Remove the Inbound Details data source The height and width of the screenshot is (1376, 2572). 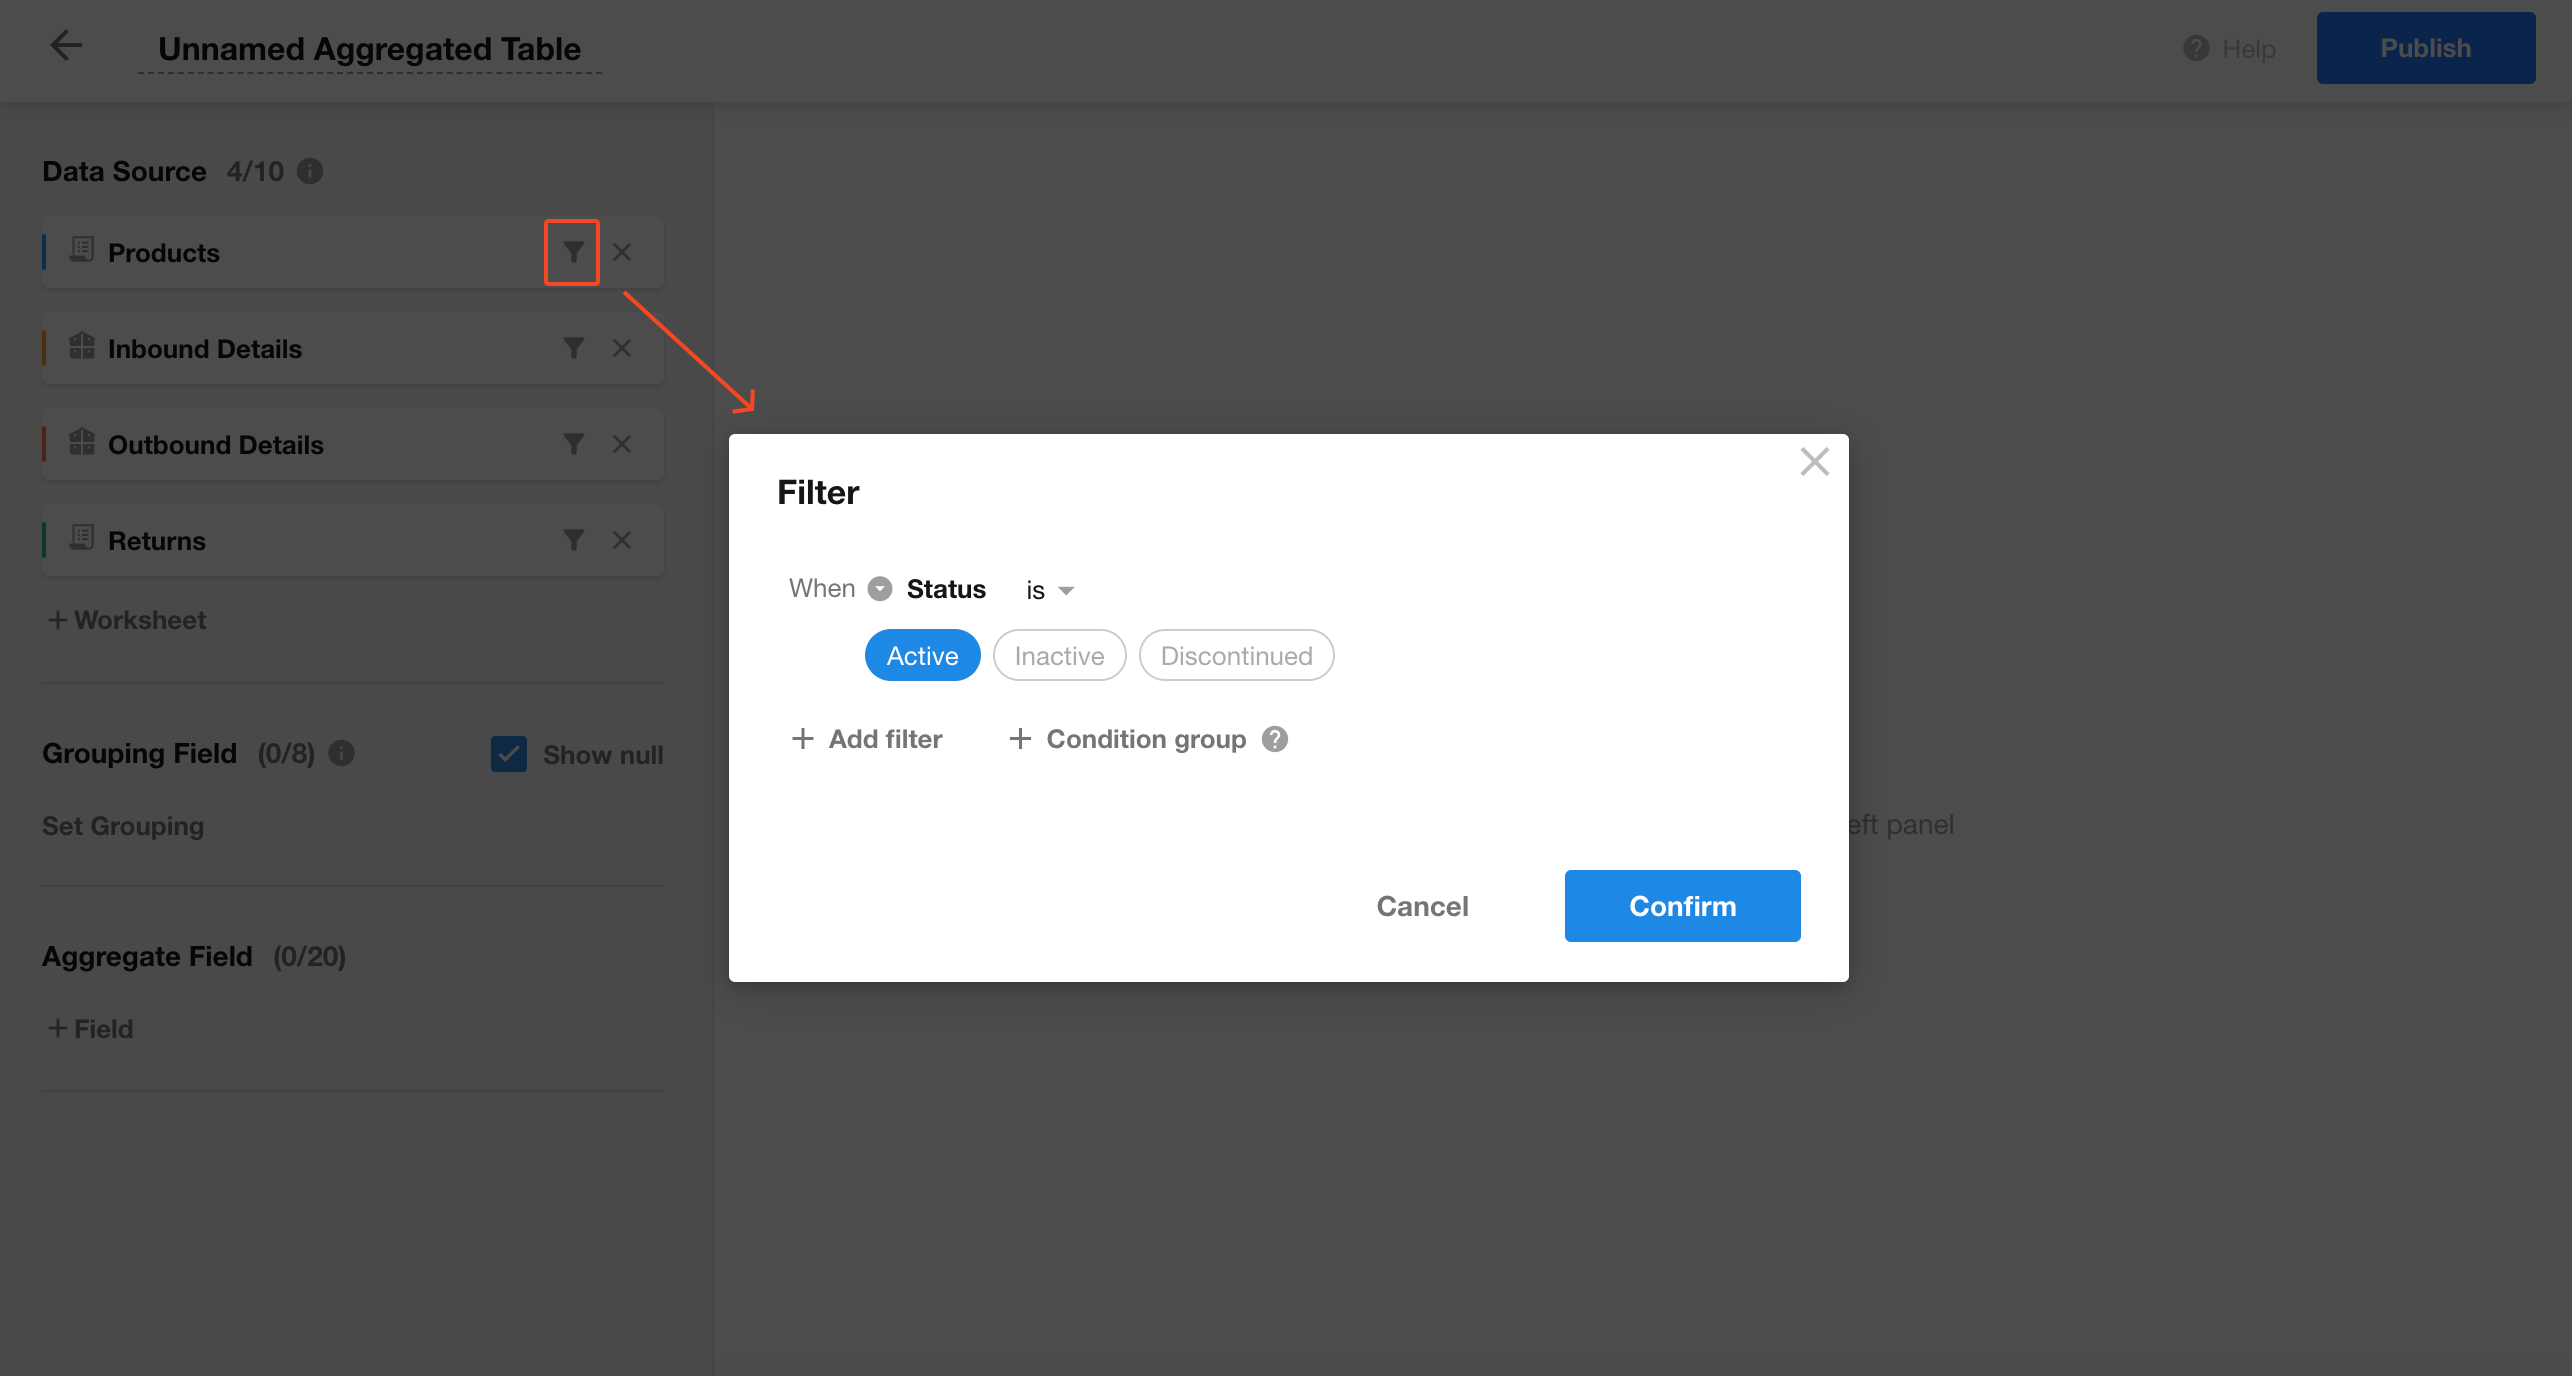point(622,348)
